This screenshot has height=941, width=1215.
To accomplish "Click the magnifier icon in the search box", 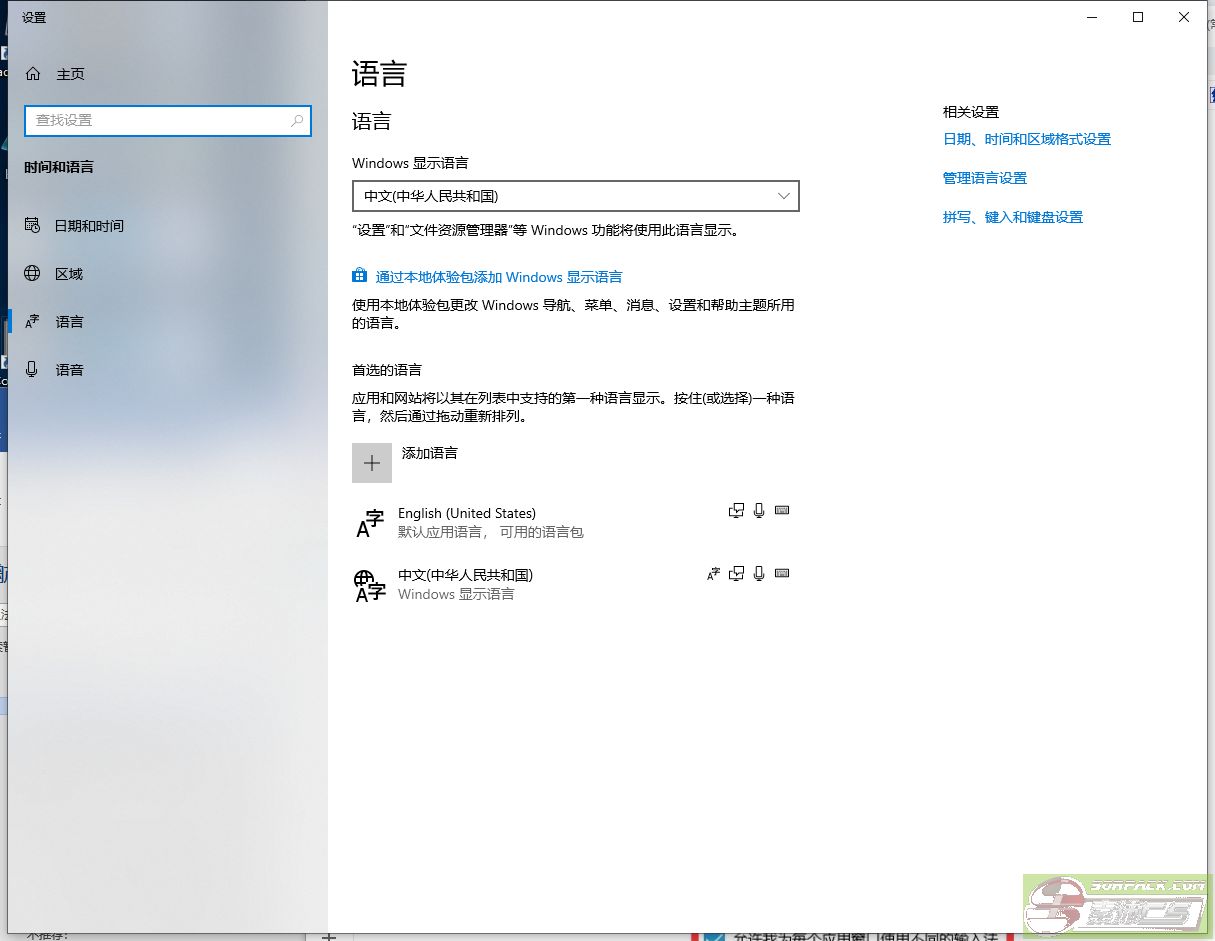I will tap(297, 120).
